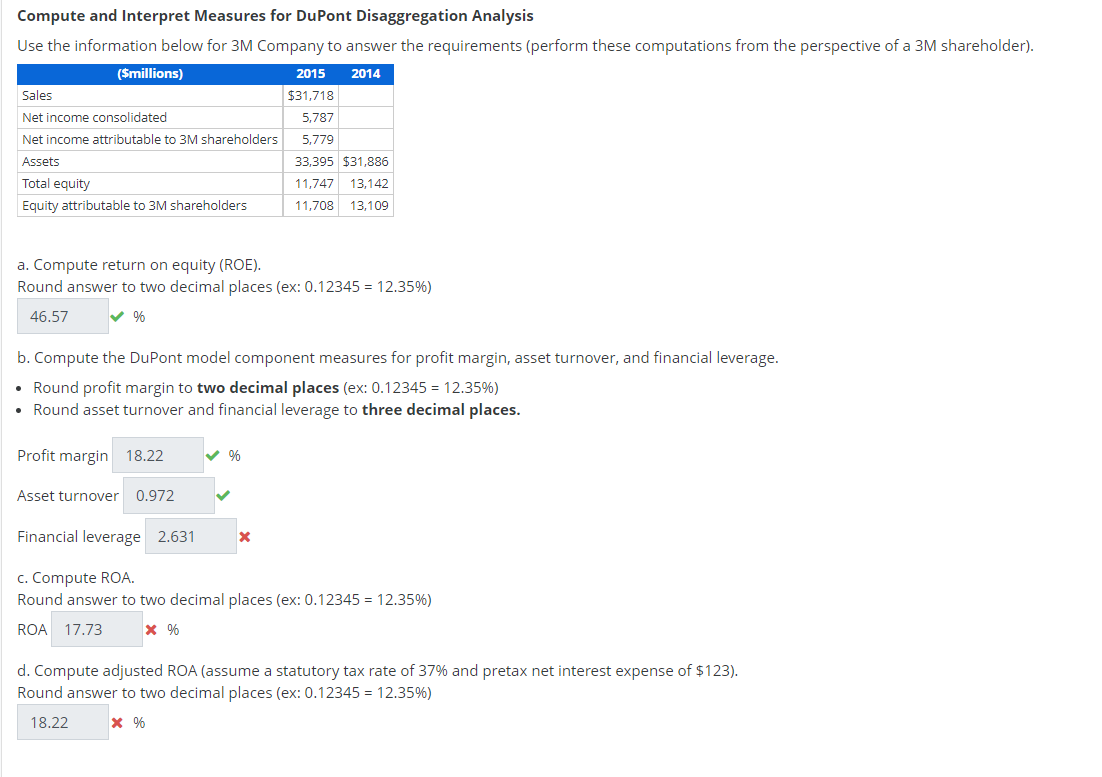
Task: Click the red X beside the ROA answer
Action: click(x=153, y=629)
